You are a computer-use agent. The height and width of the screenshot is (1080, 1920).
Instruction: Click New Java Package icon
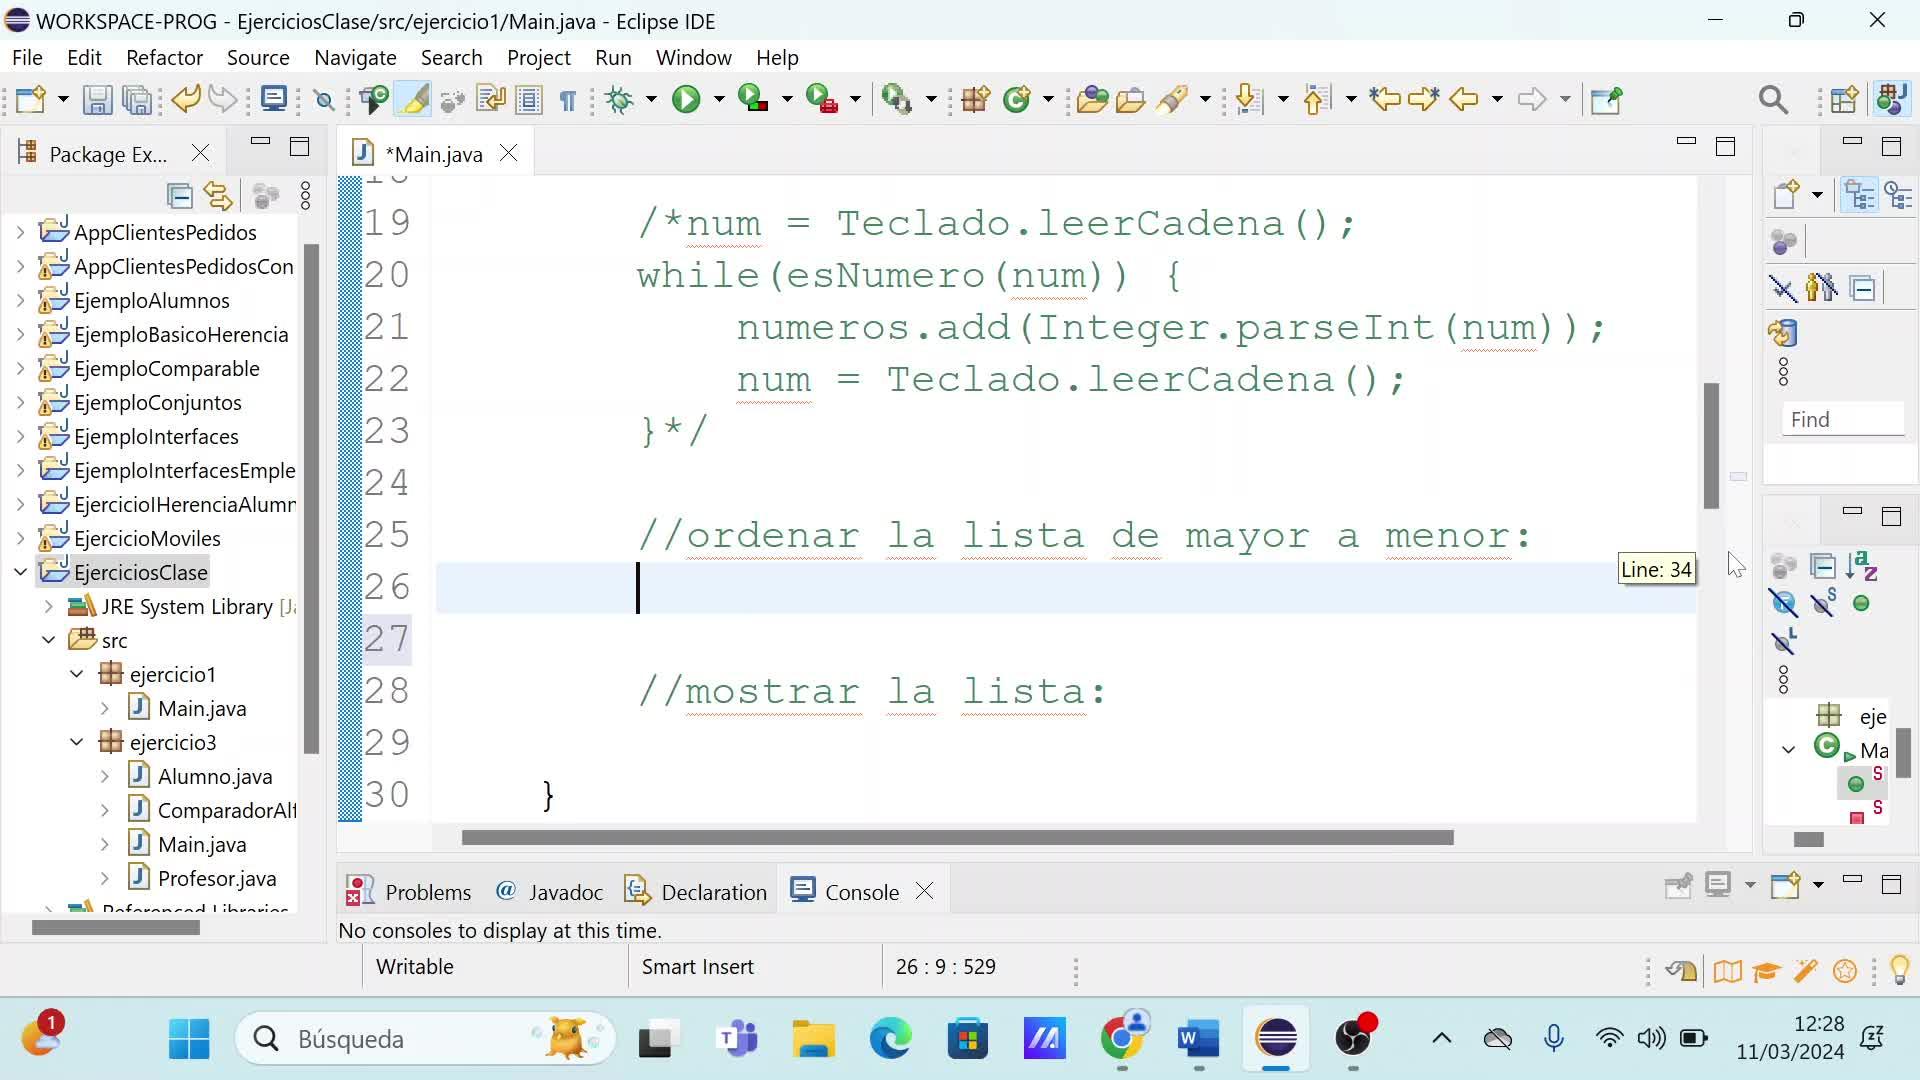(x=975, y=99)
